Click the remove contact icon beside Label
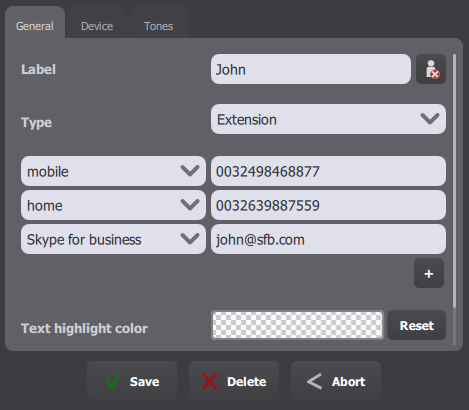This screenshot has height=410, width=469. pos(431,69)
